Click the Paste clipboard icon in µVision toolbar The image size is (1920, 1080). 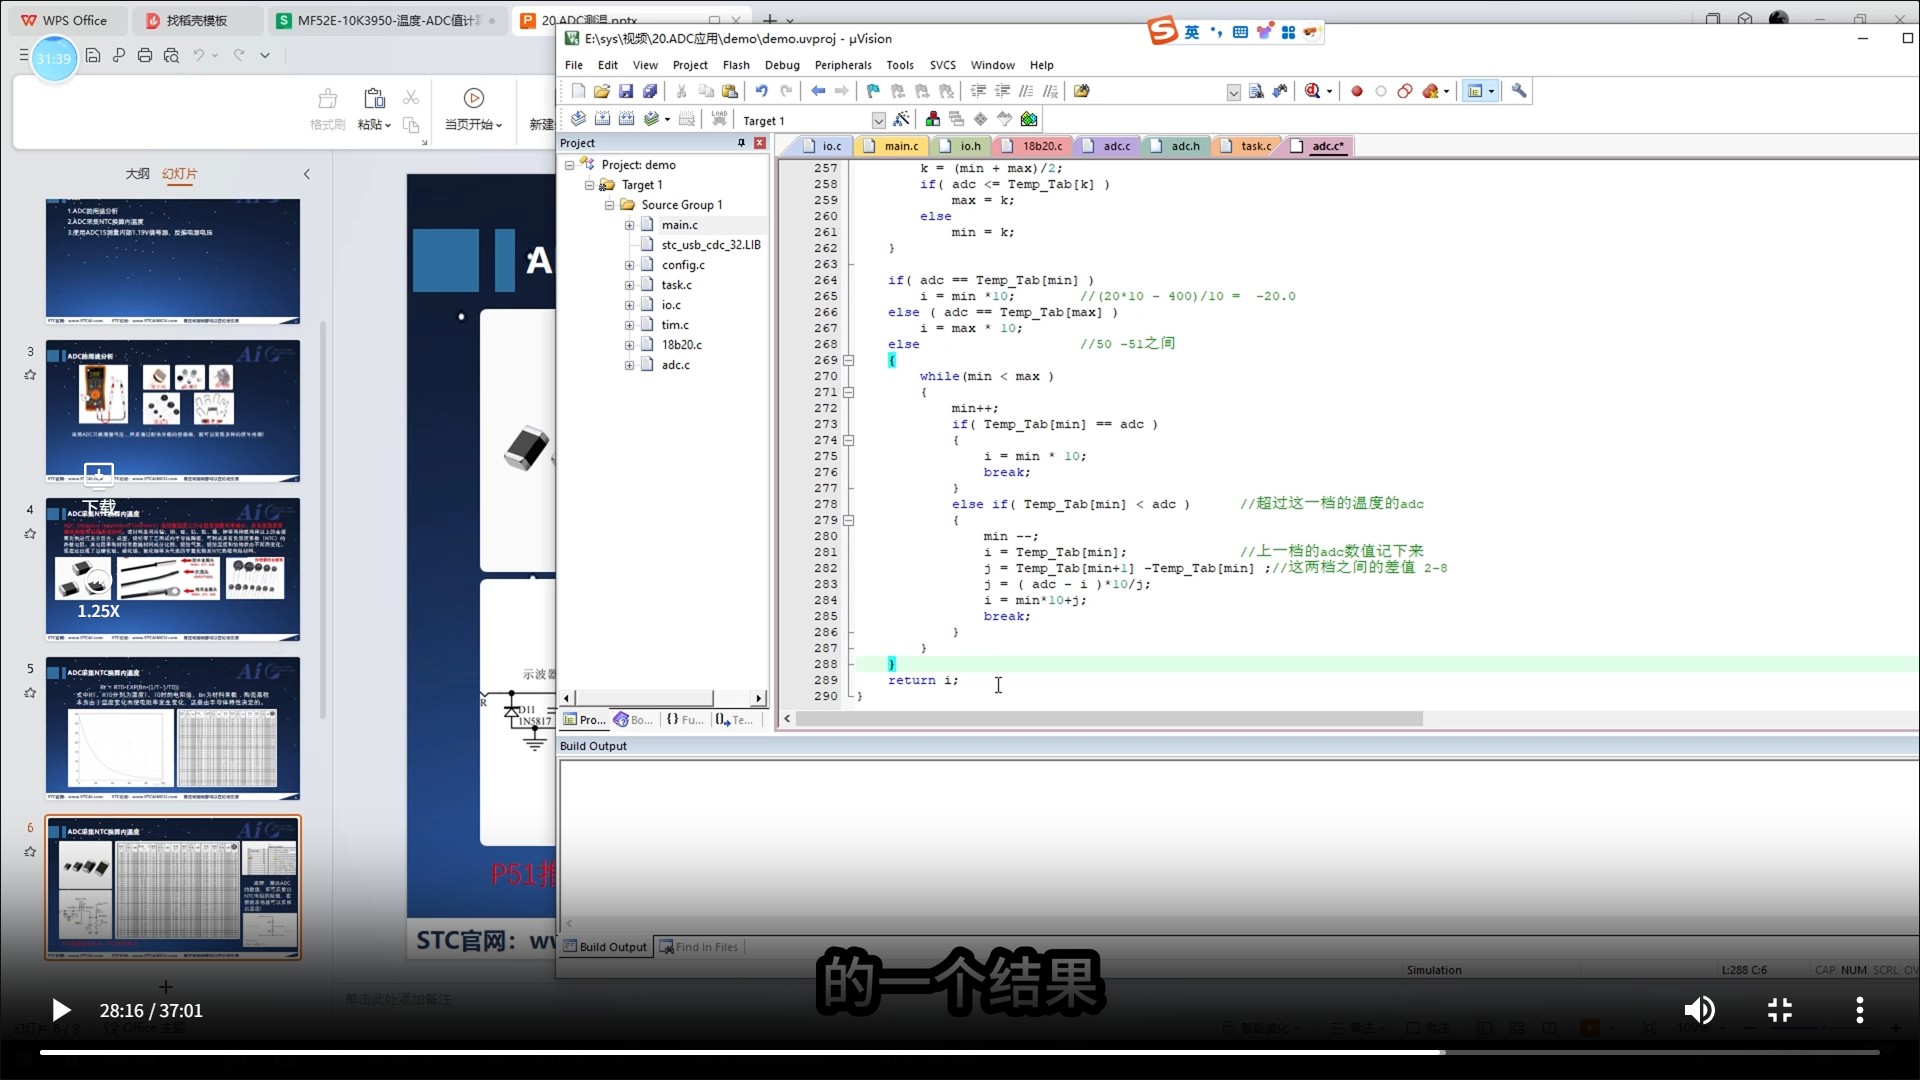(730, 91)
